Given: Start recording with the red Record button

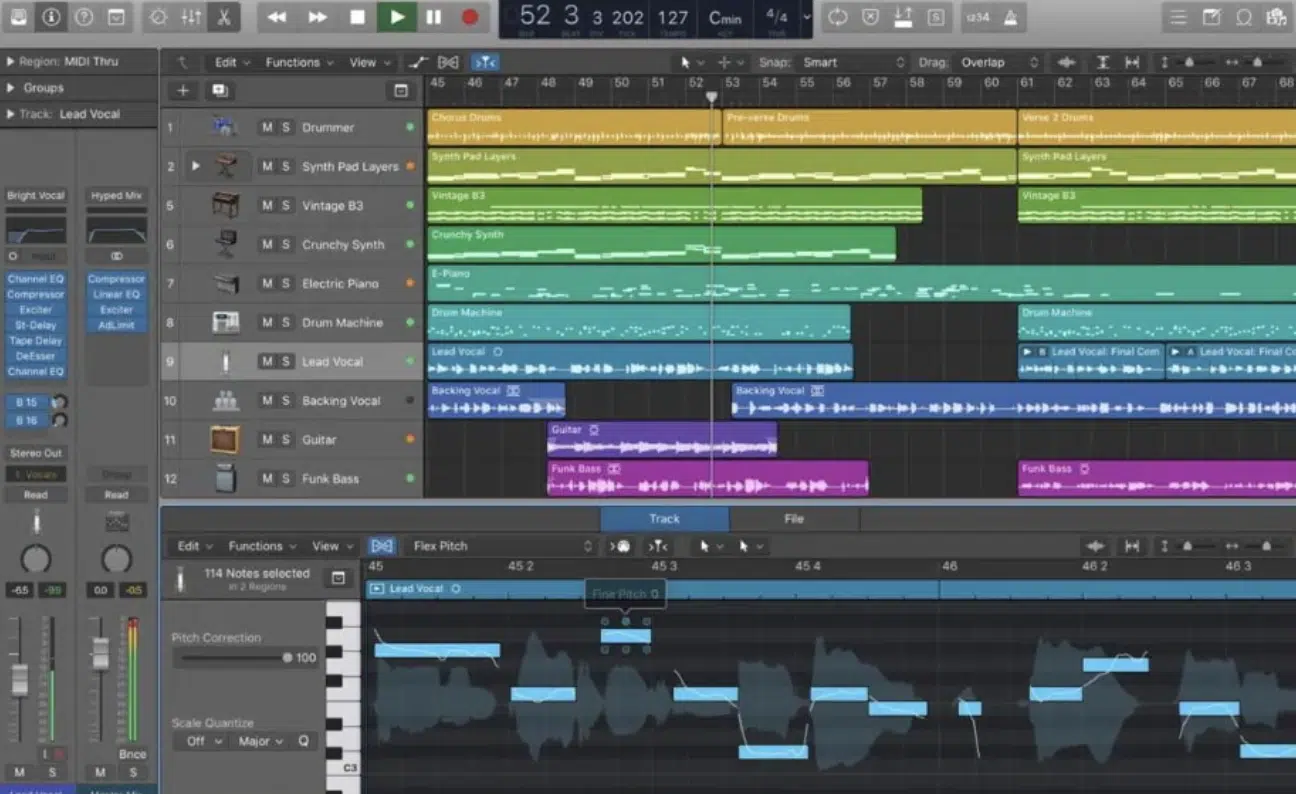Looking at the screenshot, I should [x=470, y=17].
